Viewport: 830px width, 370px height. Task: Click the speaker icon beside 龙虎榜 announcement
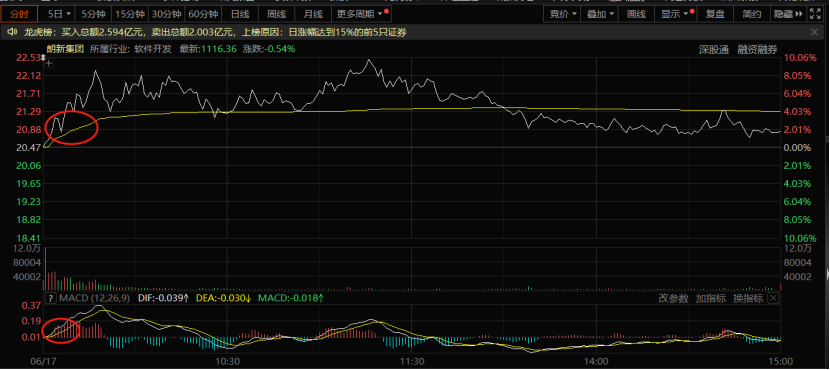(x=13, y=33)
